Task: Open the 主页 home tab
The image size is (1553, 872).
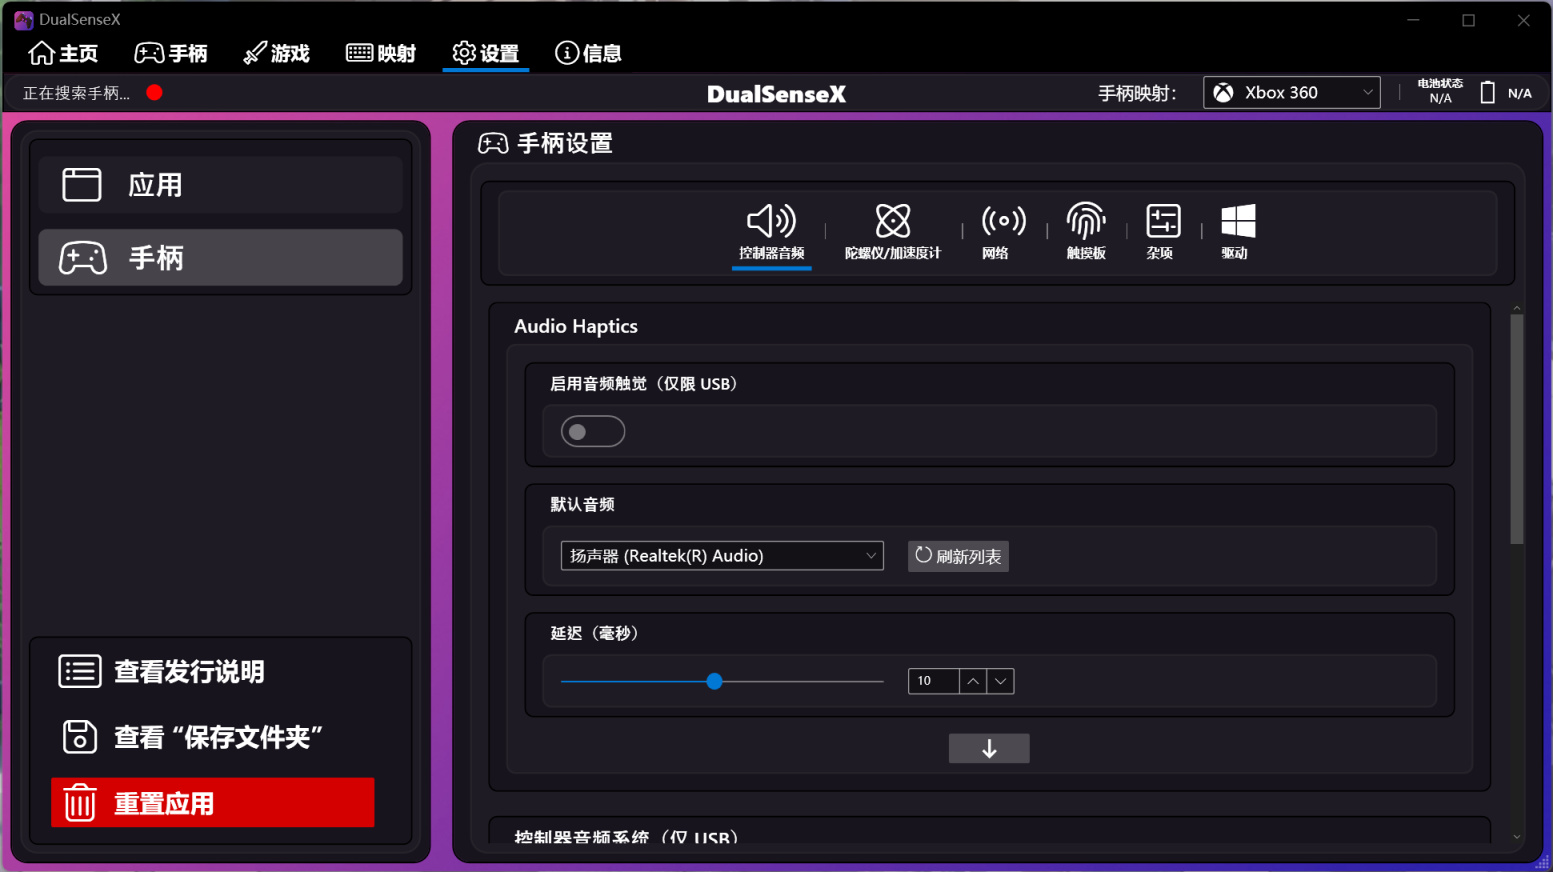Action: (x=63, y=53)
